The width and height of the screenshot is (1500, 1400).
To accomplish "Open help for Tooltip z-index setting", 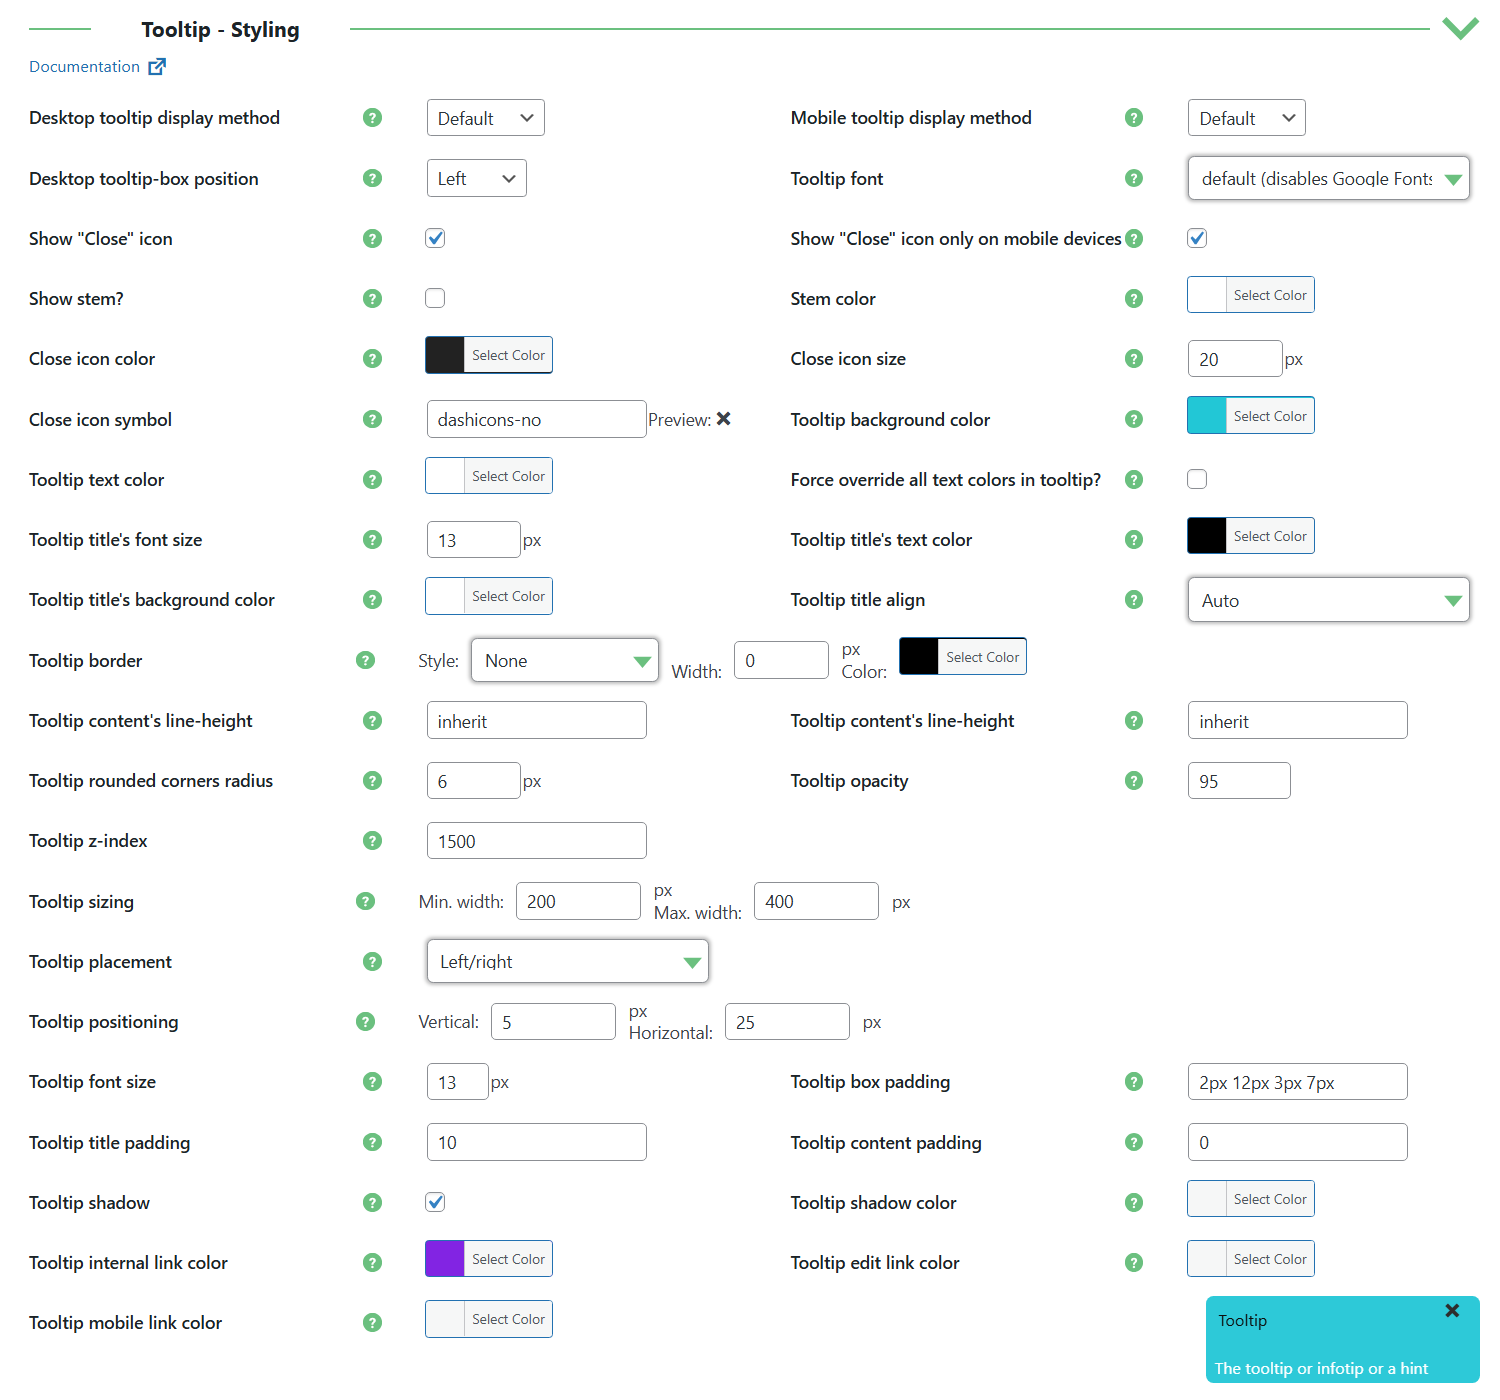I will pos(372,840).
